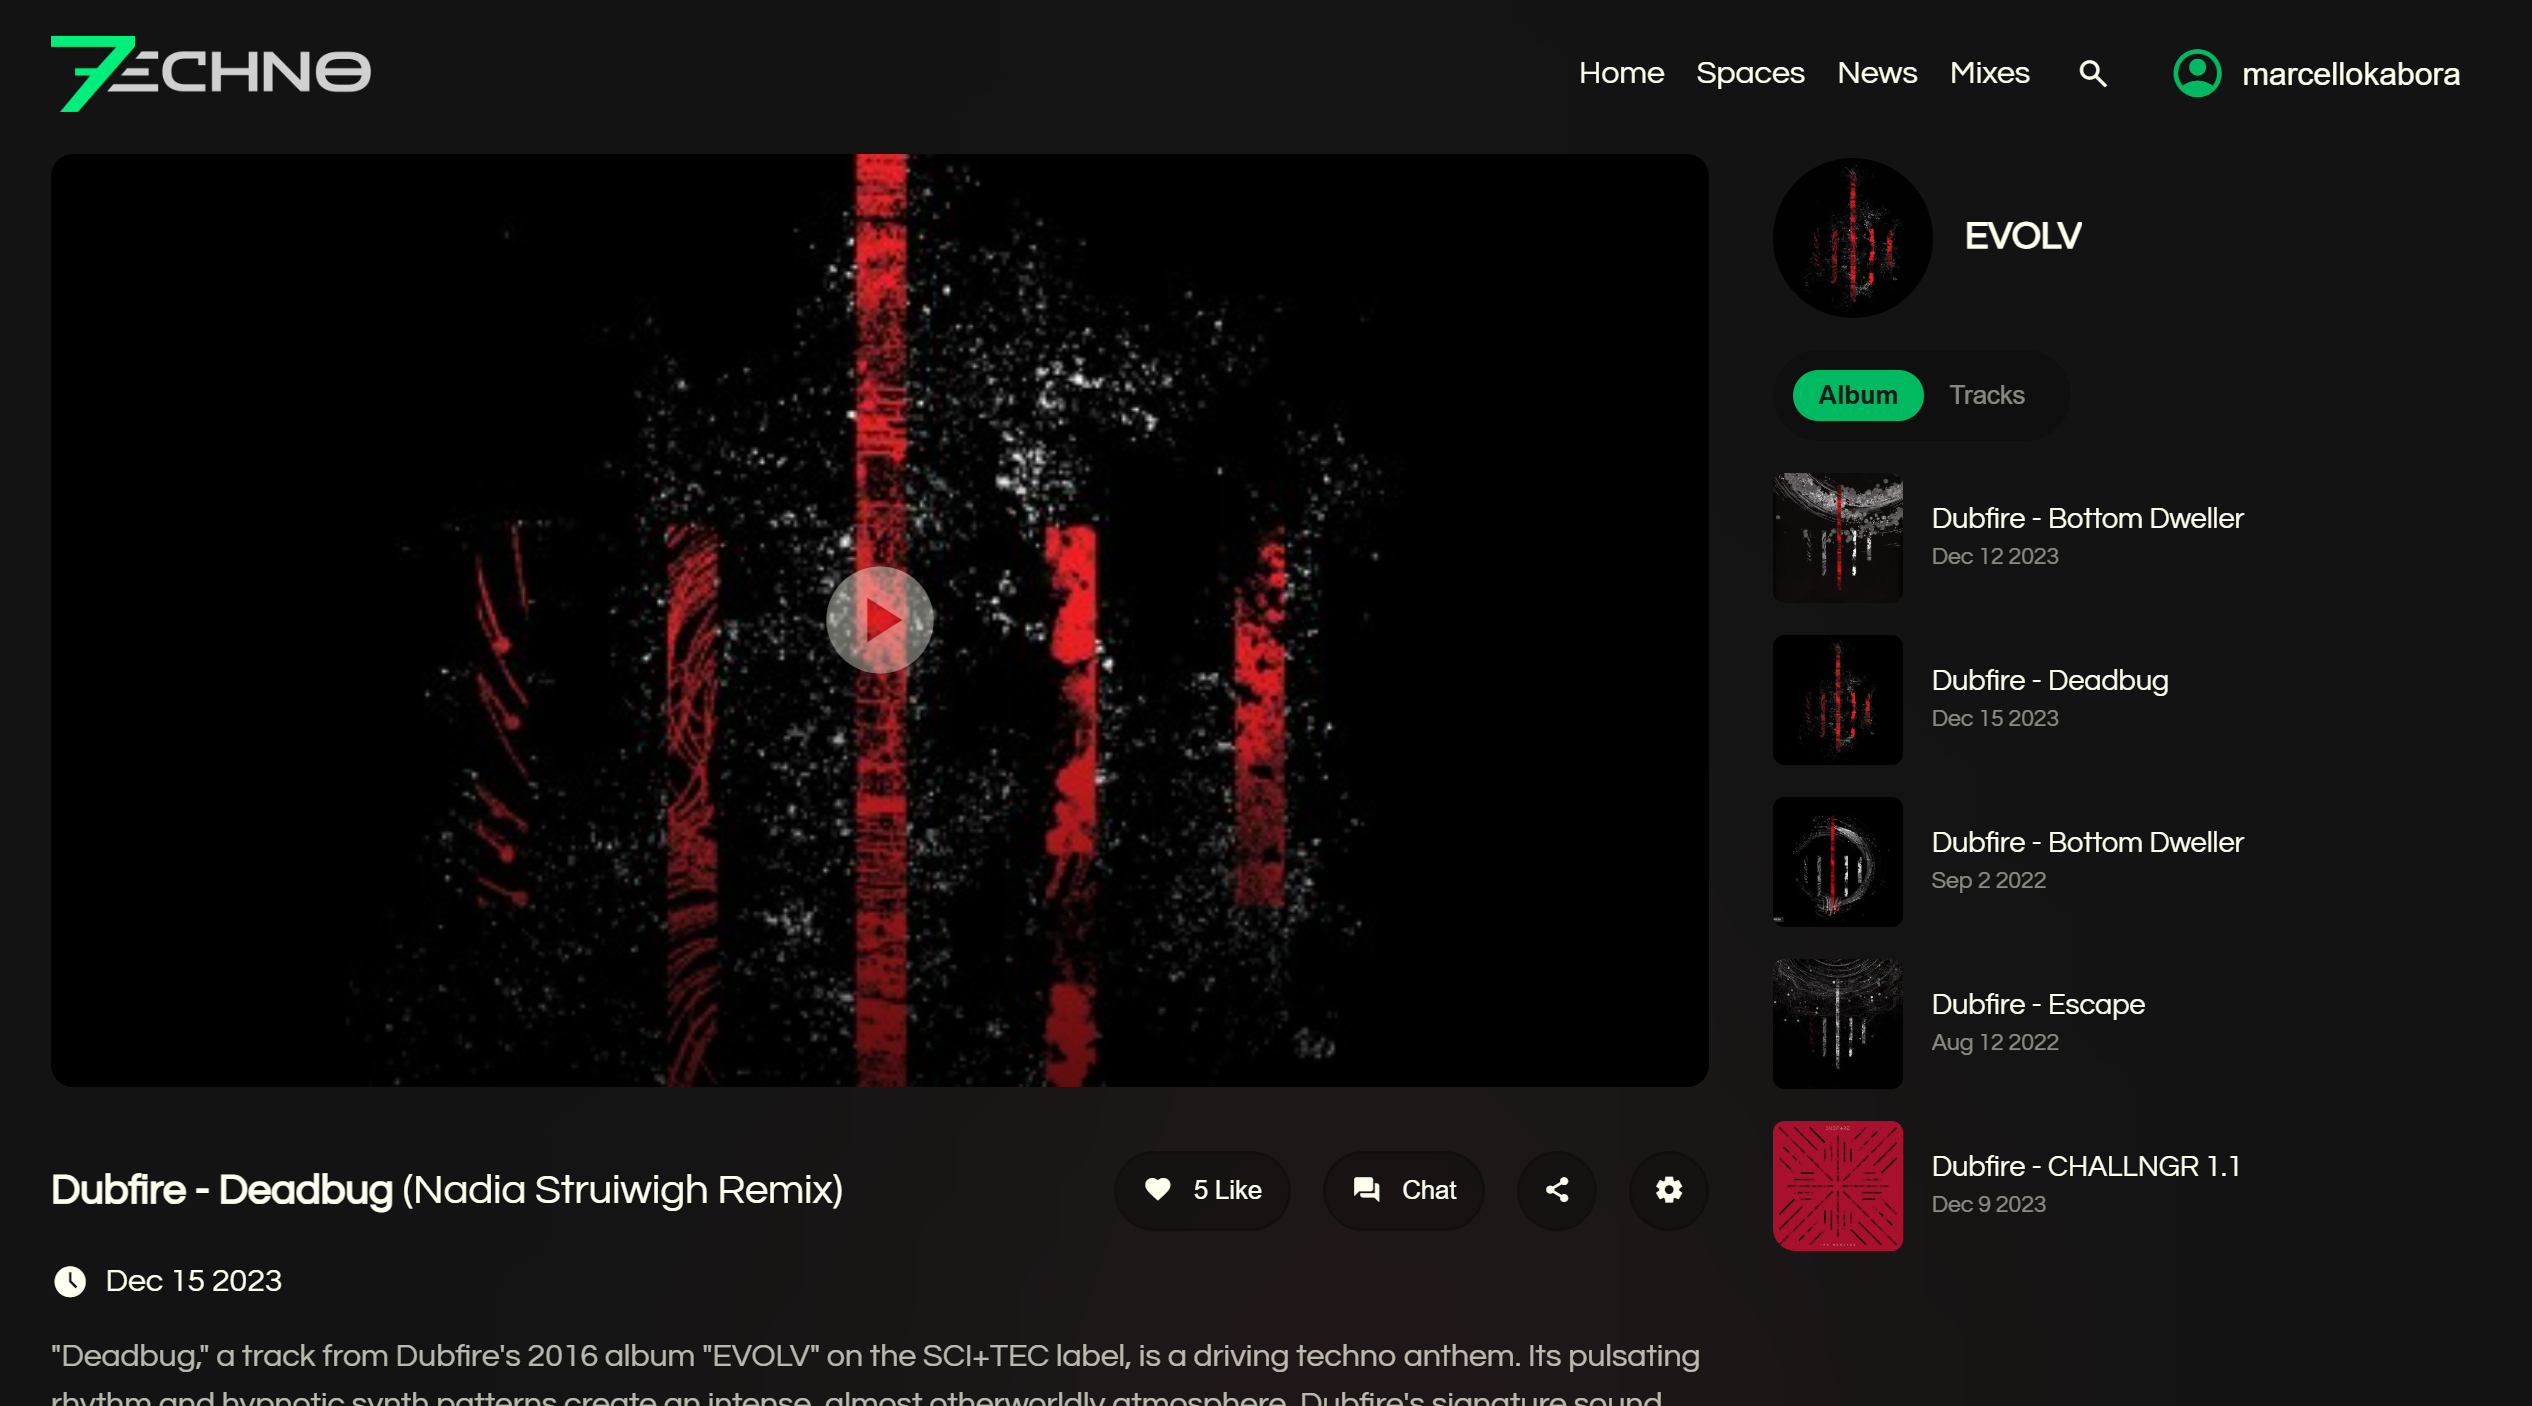This screenshot has height=1406, width=2532.
Task: Click the user profile avatar icon
Action: 2197,74
